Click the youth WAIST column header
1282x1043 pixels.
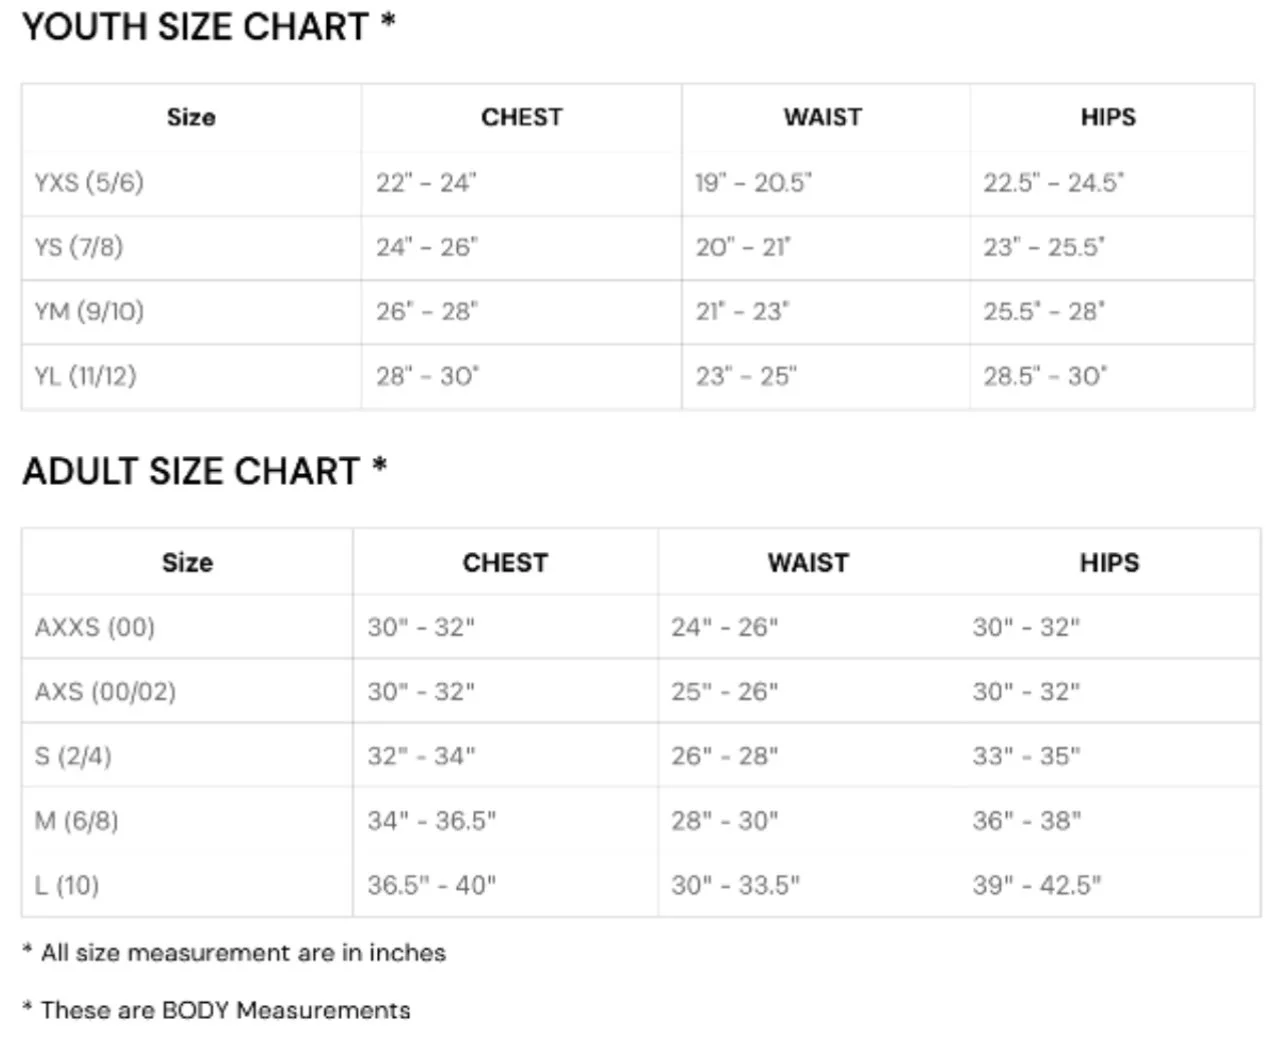pos(822,118)
